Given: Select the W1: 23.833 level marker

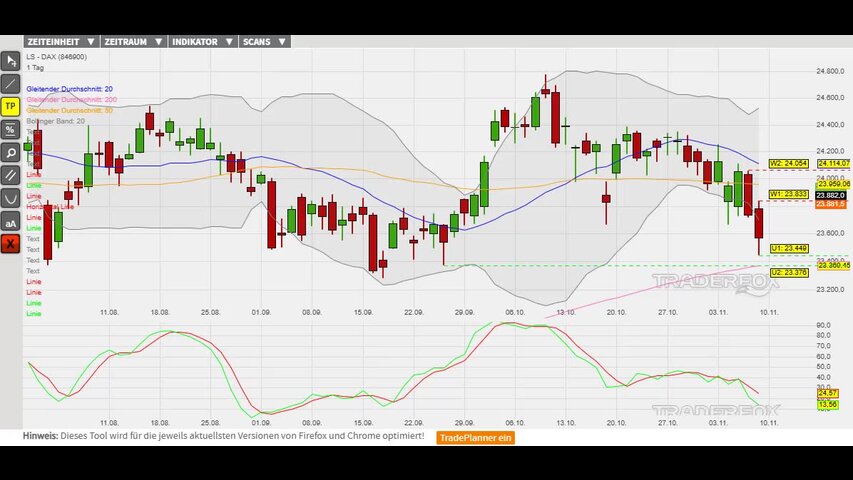Looking at the screenshot, I should (788, 194).
